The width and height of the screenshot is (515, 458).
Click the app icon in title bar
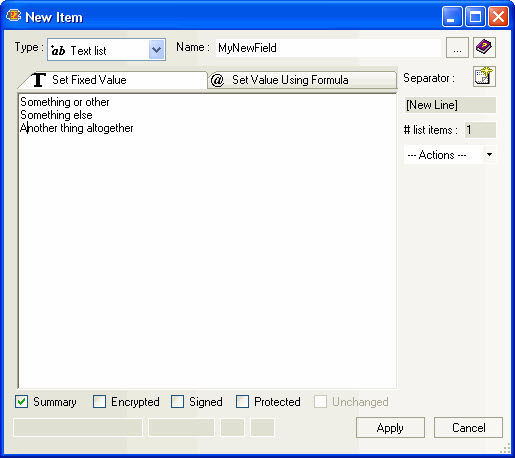coord(13,16)
